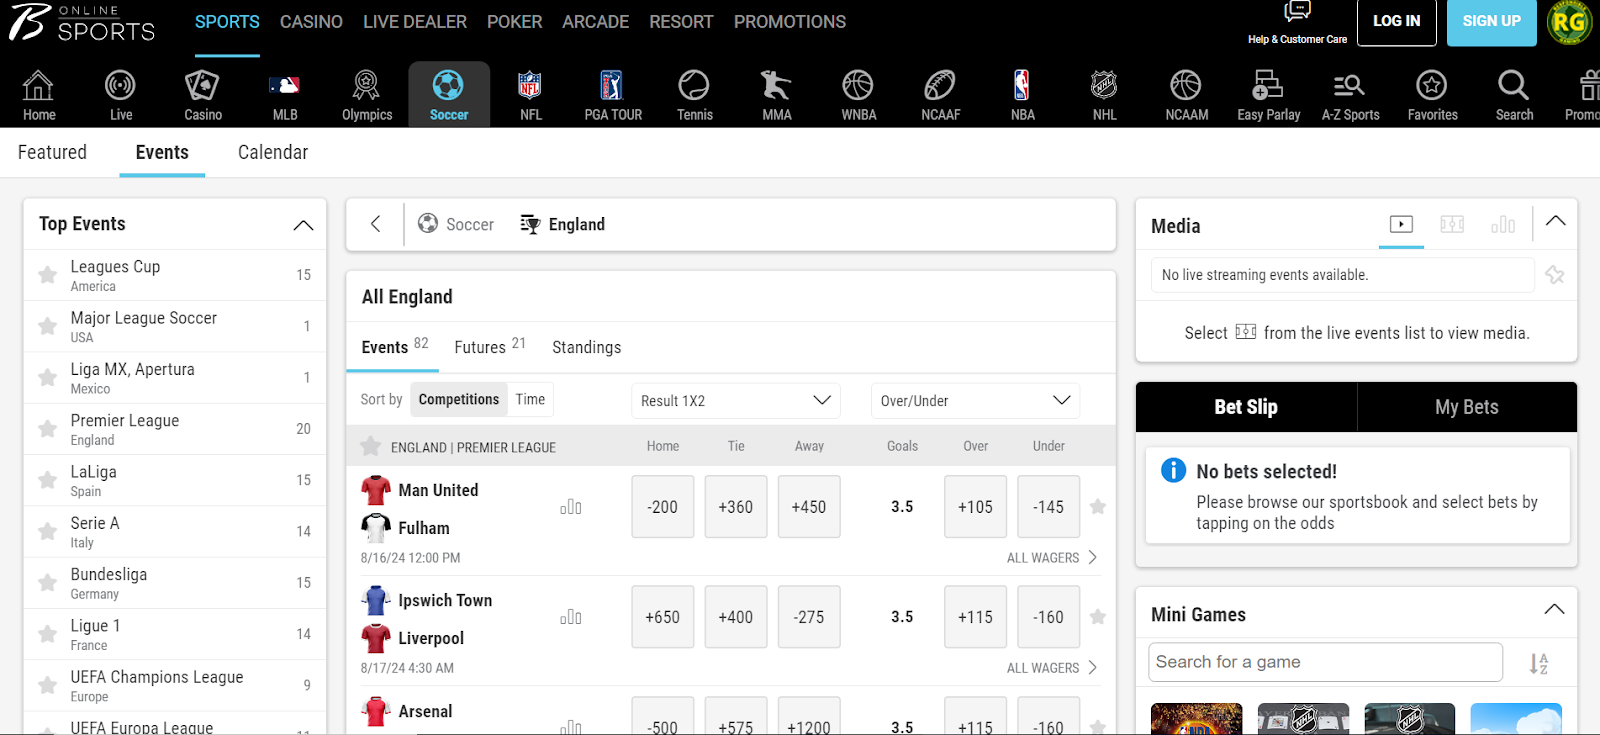This screenshot has height=735, width=1600.
Task: Expand All Wagers for Ipswich Town vs Liverpool
Action: [1052, 668]
